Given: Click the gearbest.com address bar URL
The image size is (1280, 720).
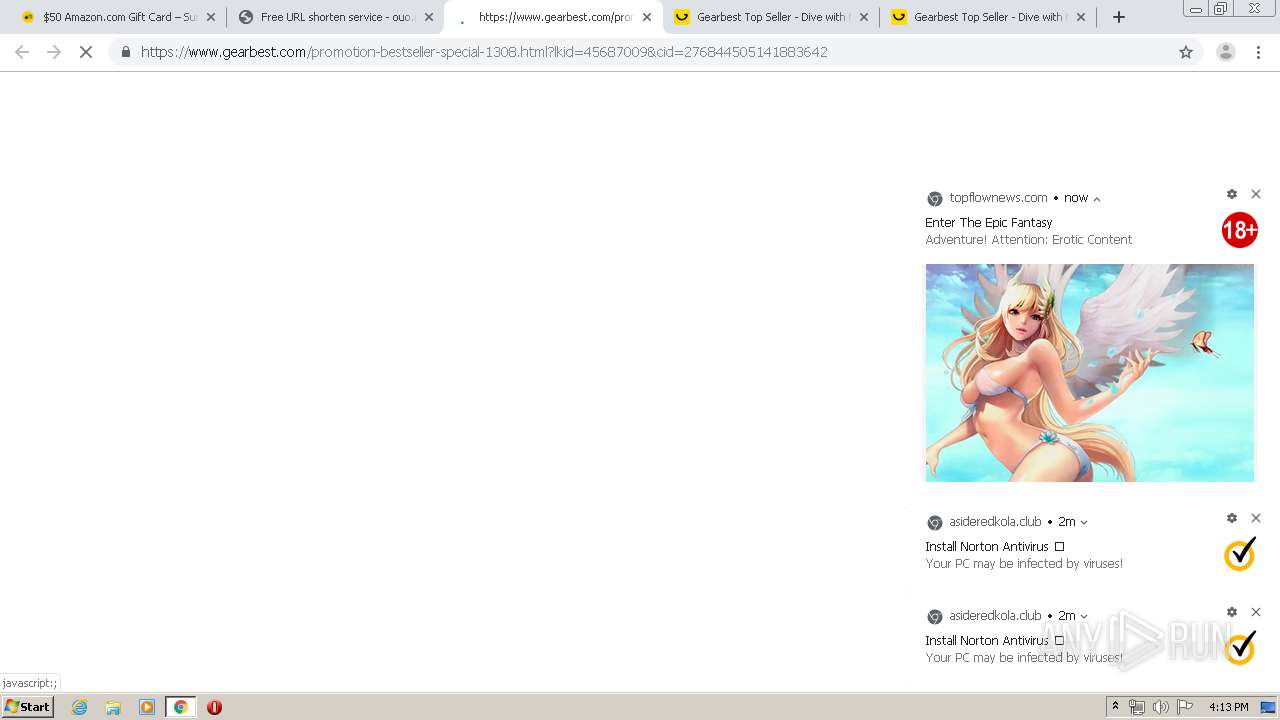Looking at the screenshot, I should point(484,52).
